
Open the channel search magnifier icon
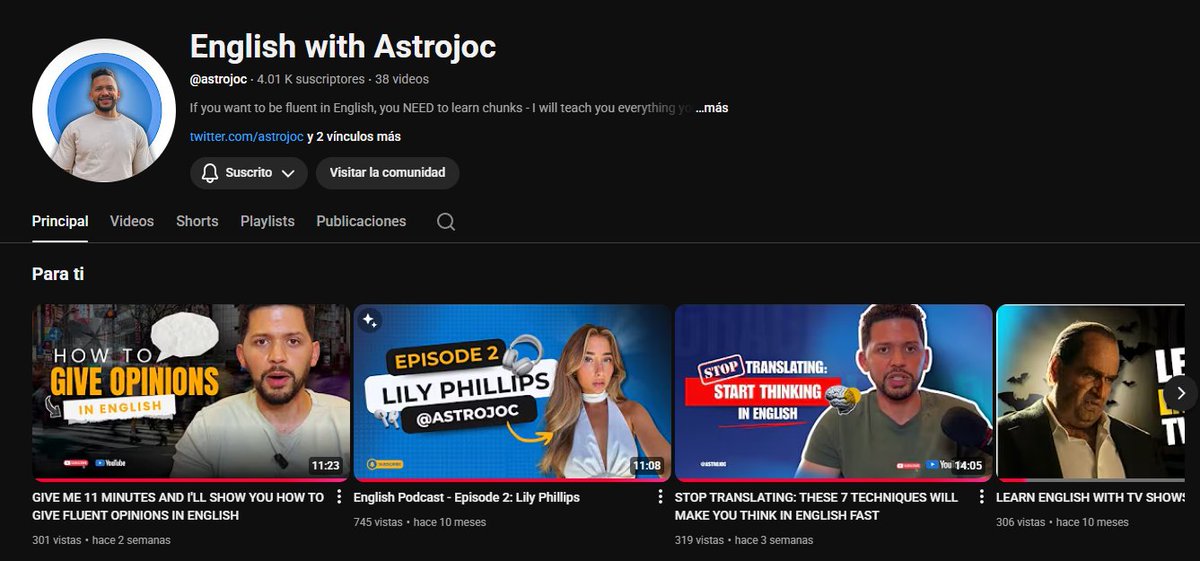446,222
